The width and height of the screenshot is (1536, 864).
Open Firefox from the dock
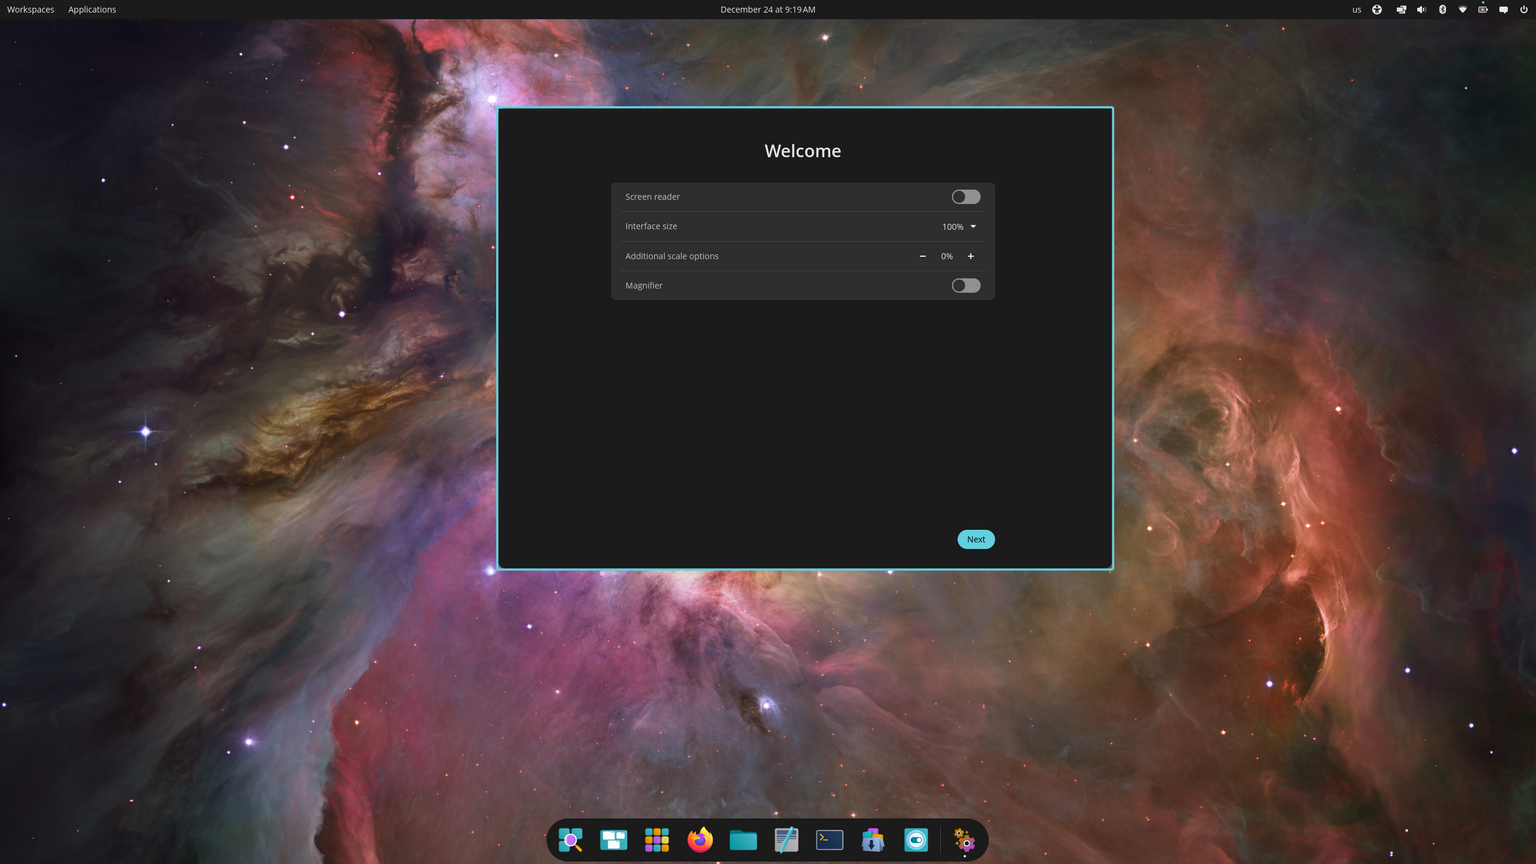[x=699, y=840]
